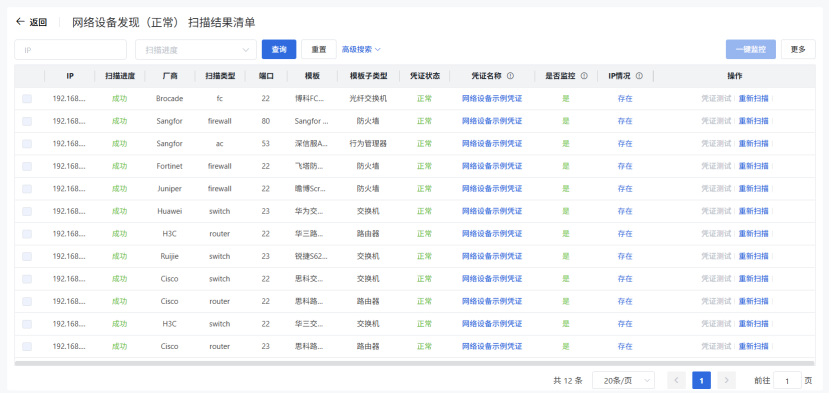Tick the Juniper firewall row checkbox
829x393 pixels.
[27, 189]
